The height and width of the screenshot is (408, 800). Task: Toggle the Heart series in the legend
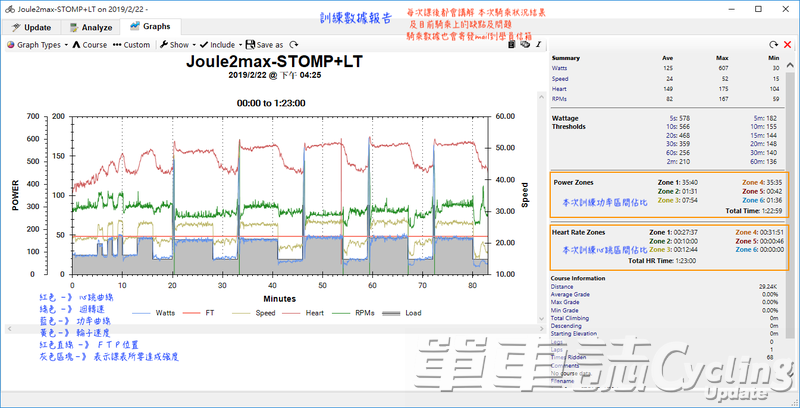click(303, 313)
